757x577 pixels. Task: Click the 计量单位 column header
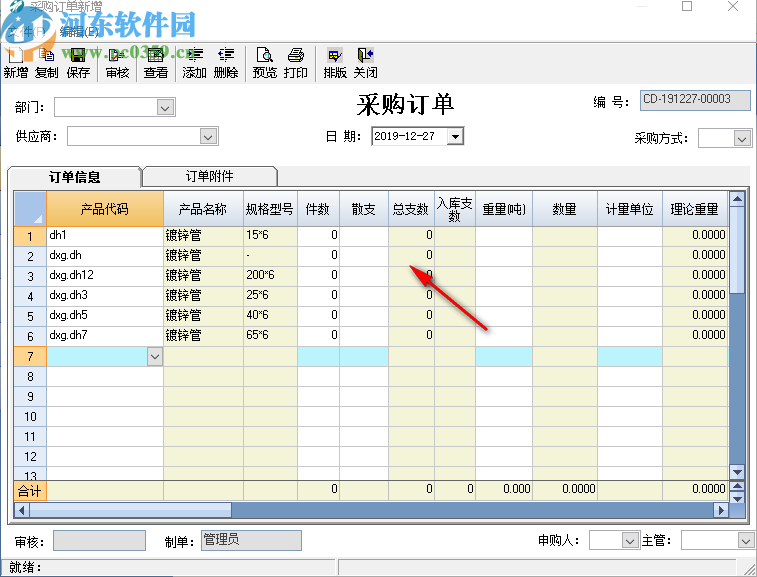pos(630,209)
